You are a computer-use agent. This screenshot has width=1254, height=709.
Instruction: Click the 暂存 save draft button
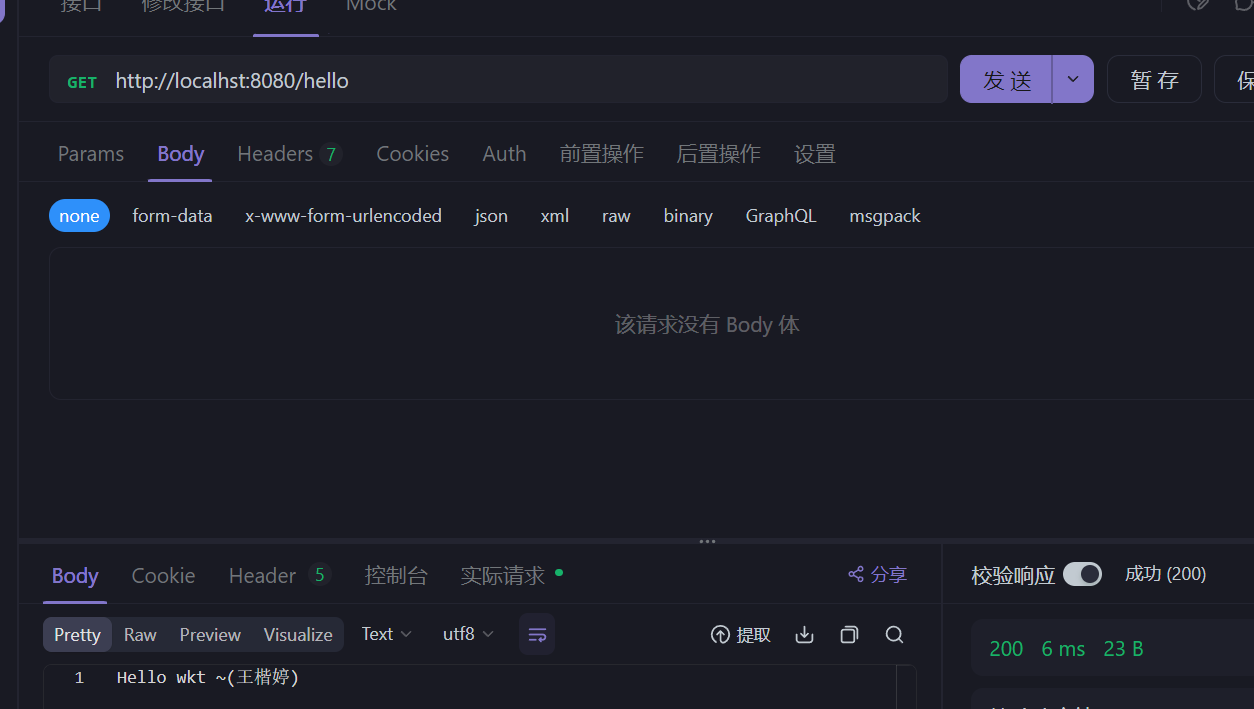(x=1154, y=80)
